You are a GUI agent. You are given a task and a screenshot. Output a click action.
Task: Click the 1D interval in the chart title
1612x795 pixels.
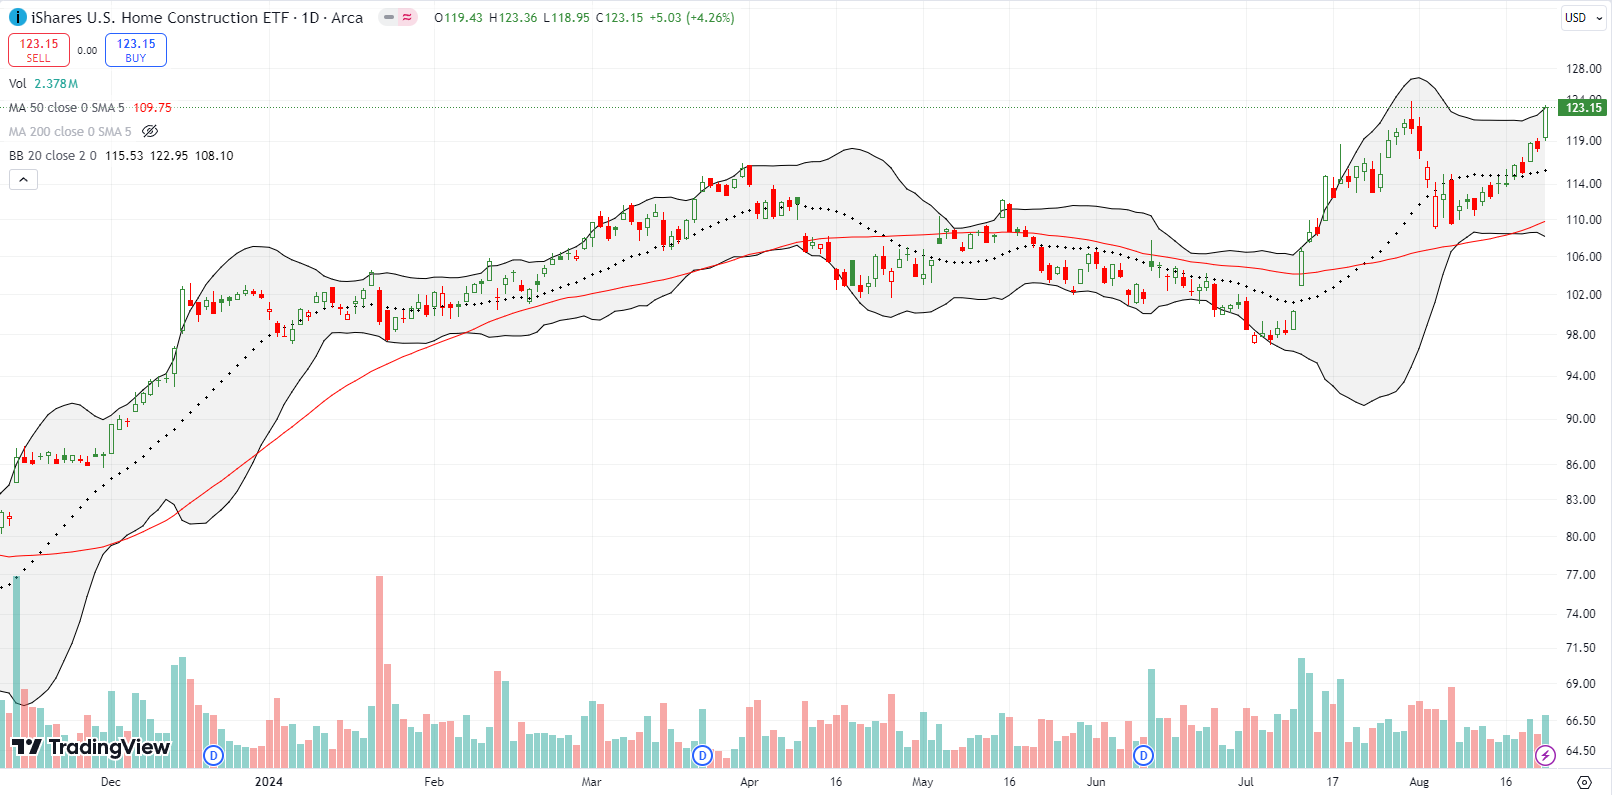click(310, 17)
